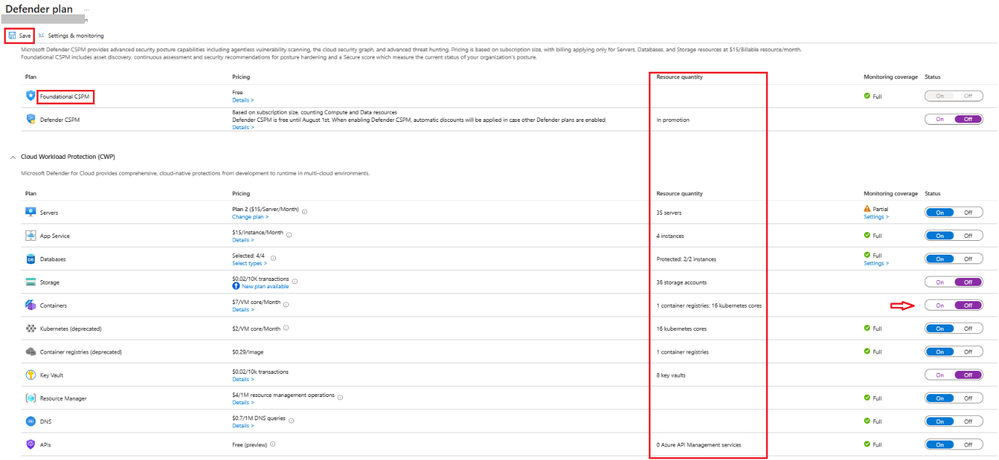Enable the Storage plan status switch
The width and height of the screenshot is (999, 460).
[x=953, y=282]
